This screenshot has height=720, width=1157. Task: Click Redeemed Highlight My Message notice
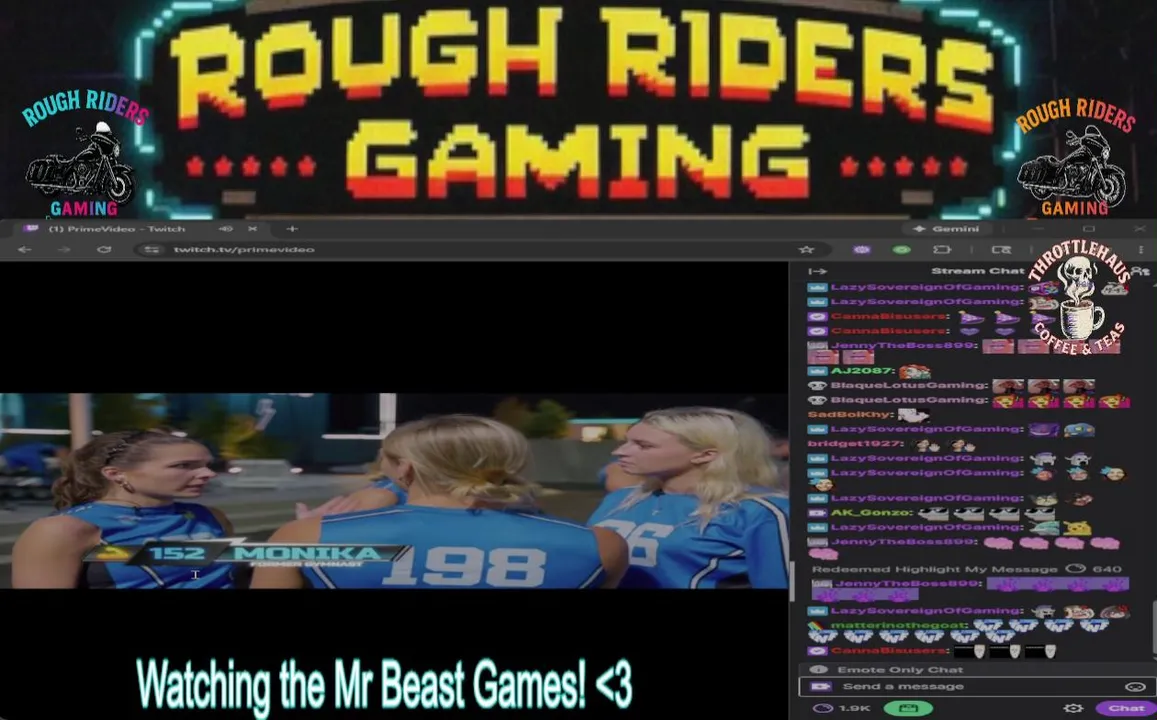click(x=934, y=570)
